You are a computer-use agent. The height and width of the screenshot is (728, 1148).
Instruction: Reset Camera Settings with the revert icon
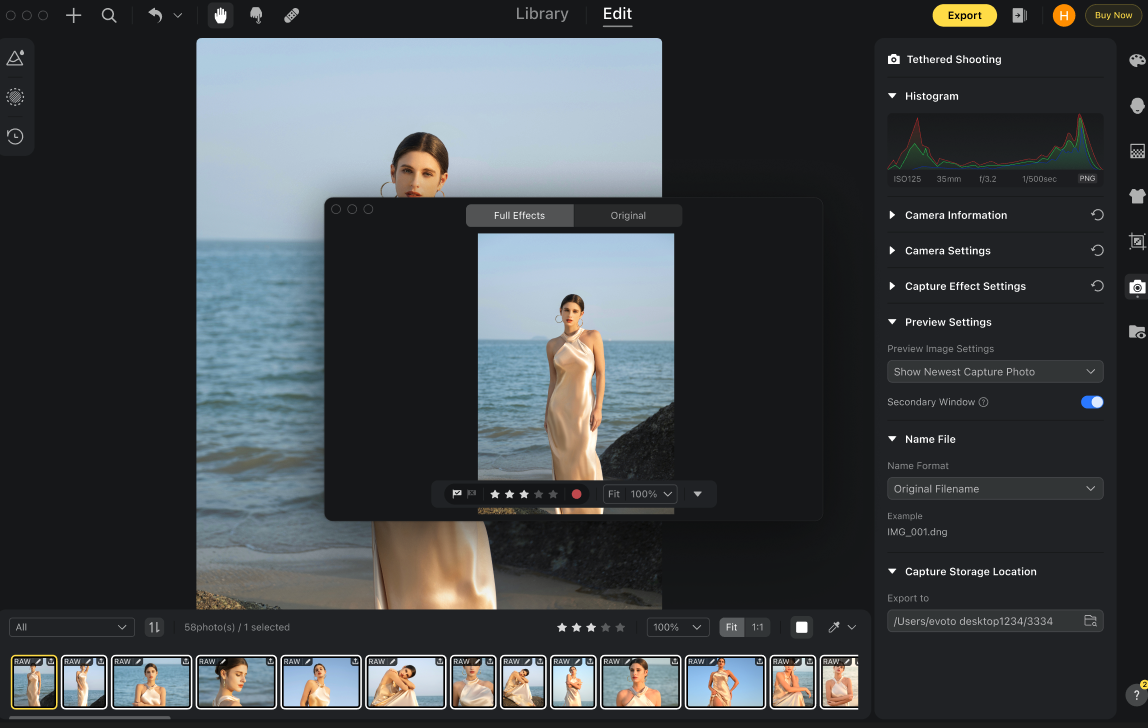pos(1097,251)
